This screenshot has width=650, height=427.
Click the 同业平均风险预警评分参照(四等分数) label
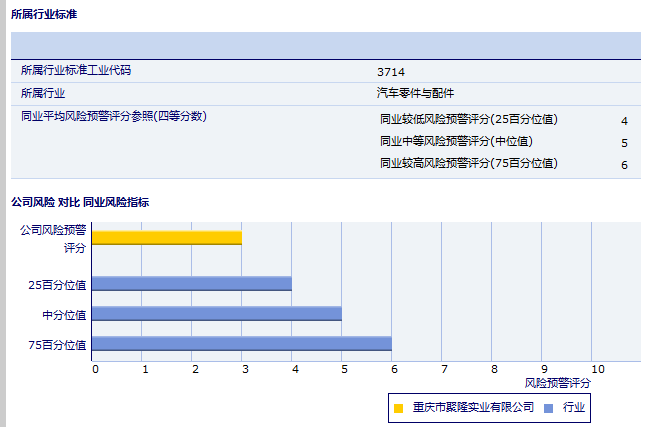pyautogui.click(x=114, y=116)
